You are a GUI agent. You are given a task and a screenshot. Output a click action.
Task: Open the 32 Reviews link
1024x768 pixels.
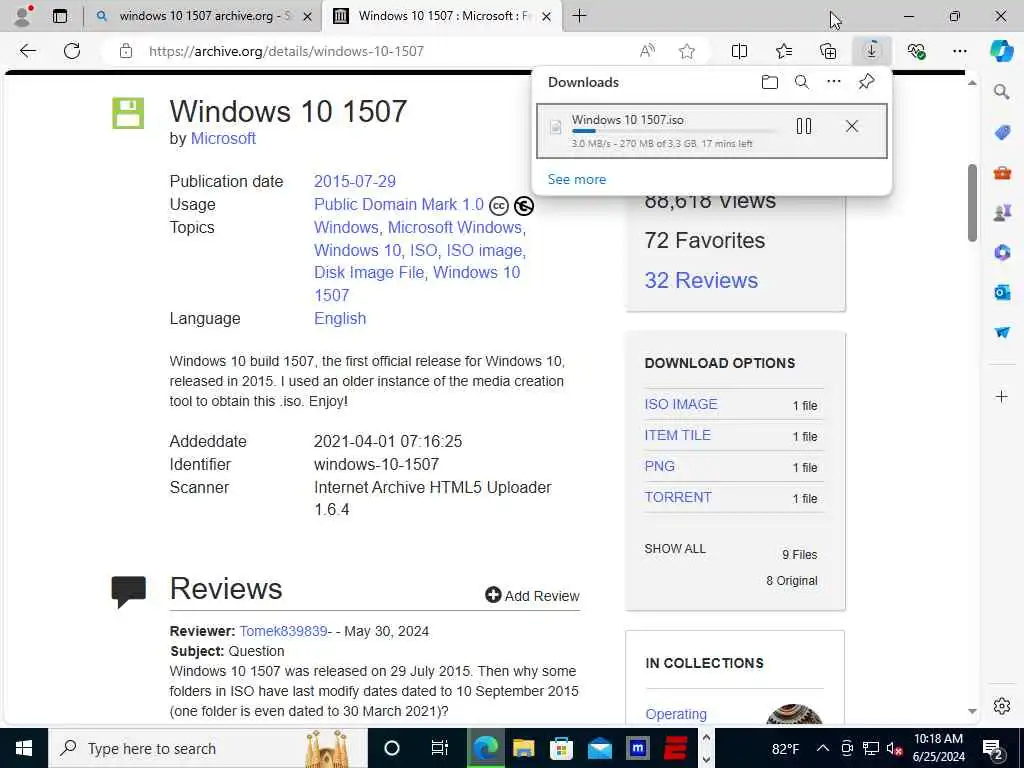pos(701,280)
